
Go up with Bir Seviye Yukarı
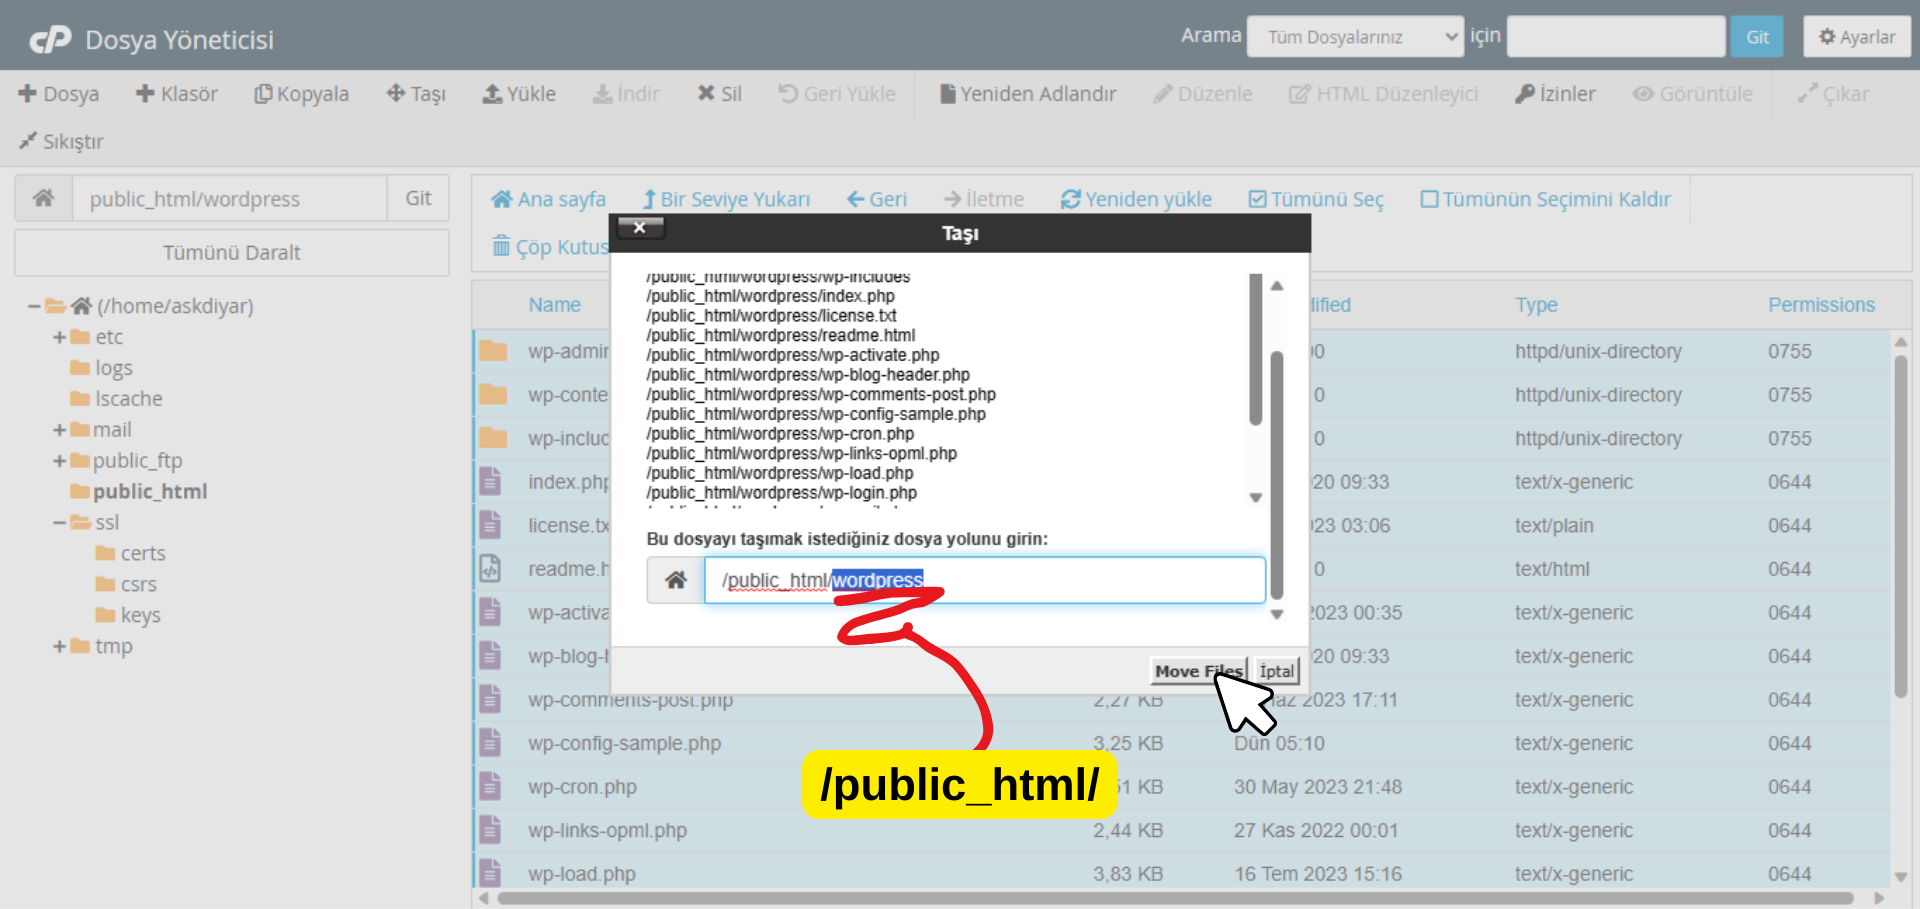pos(726,199)
